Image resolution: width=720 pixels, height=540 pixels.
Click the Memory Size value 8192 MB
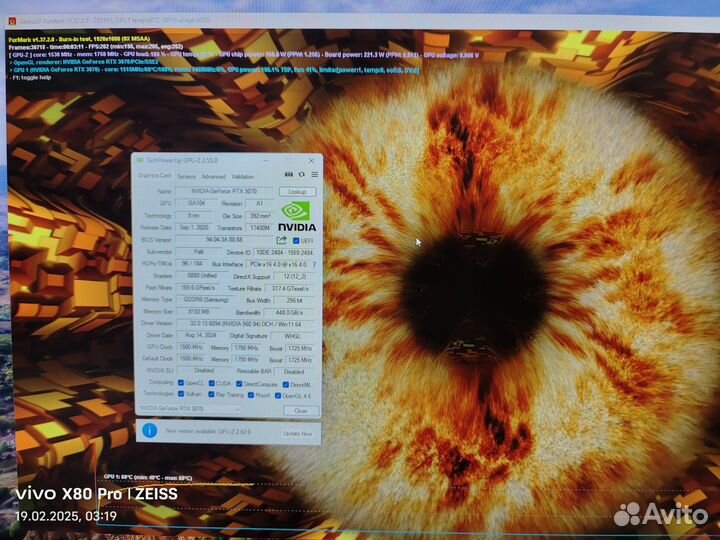point(198,311)
